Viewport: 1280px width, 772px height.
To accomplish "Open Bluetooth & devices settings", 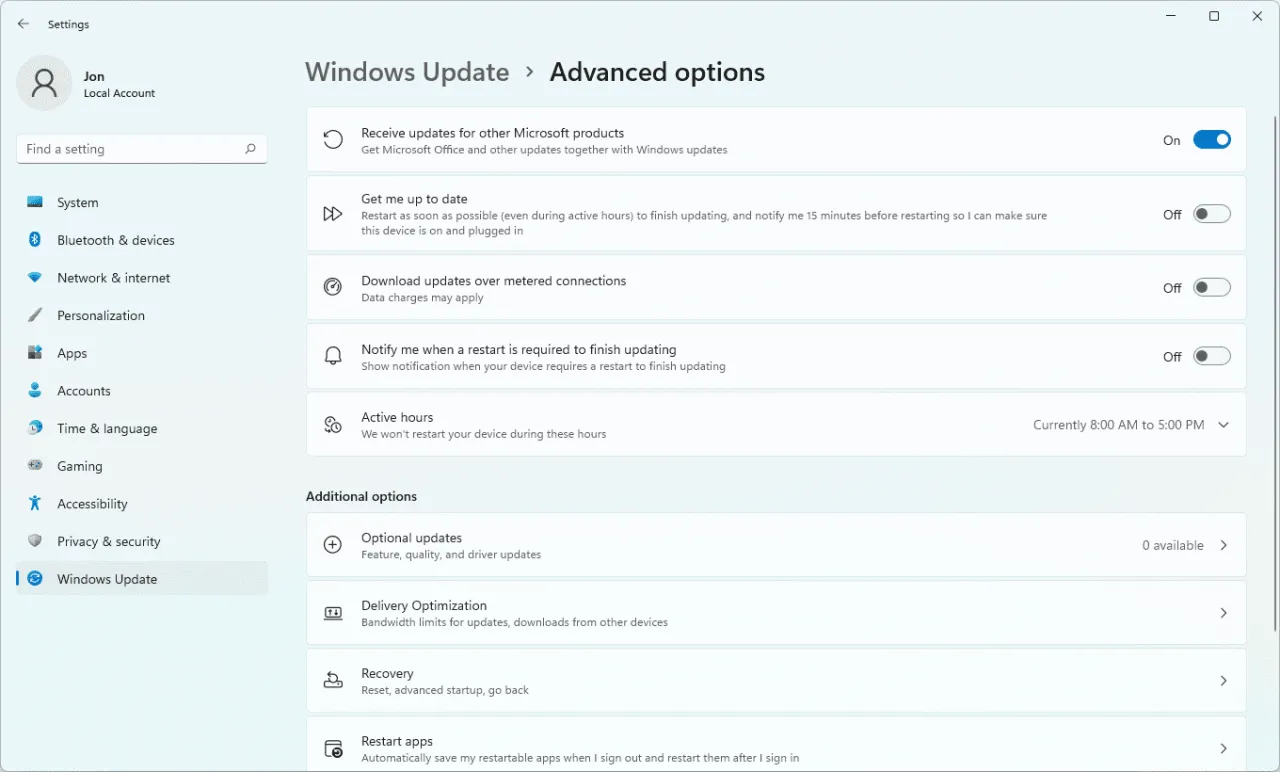I will (113, 240).
